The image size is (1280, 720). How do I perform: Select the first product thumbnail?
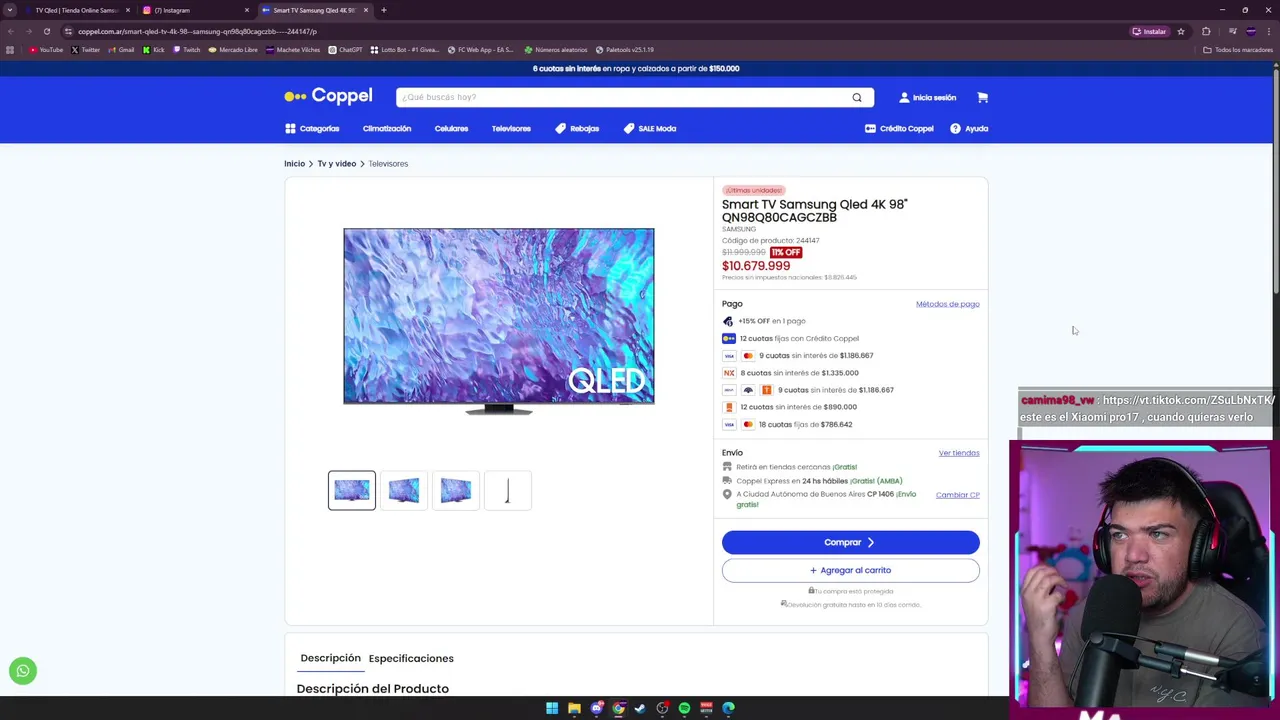click(352, 490)
